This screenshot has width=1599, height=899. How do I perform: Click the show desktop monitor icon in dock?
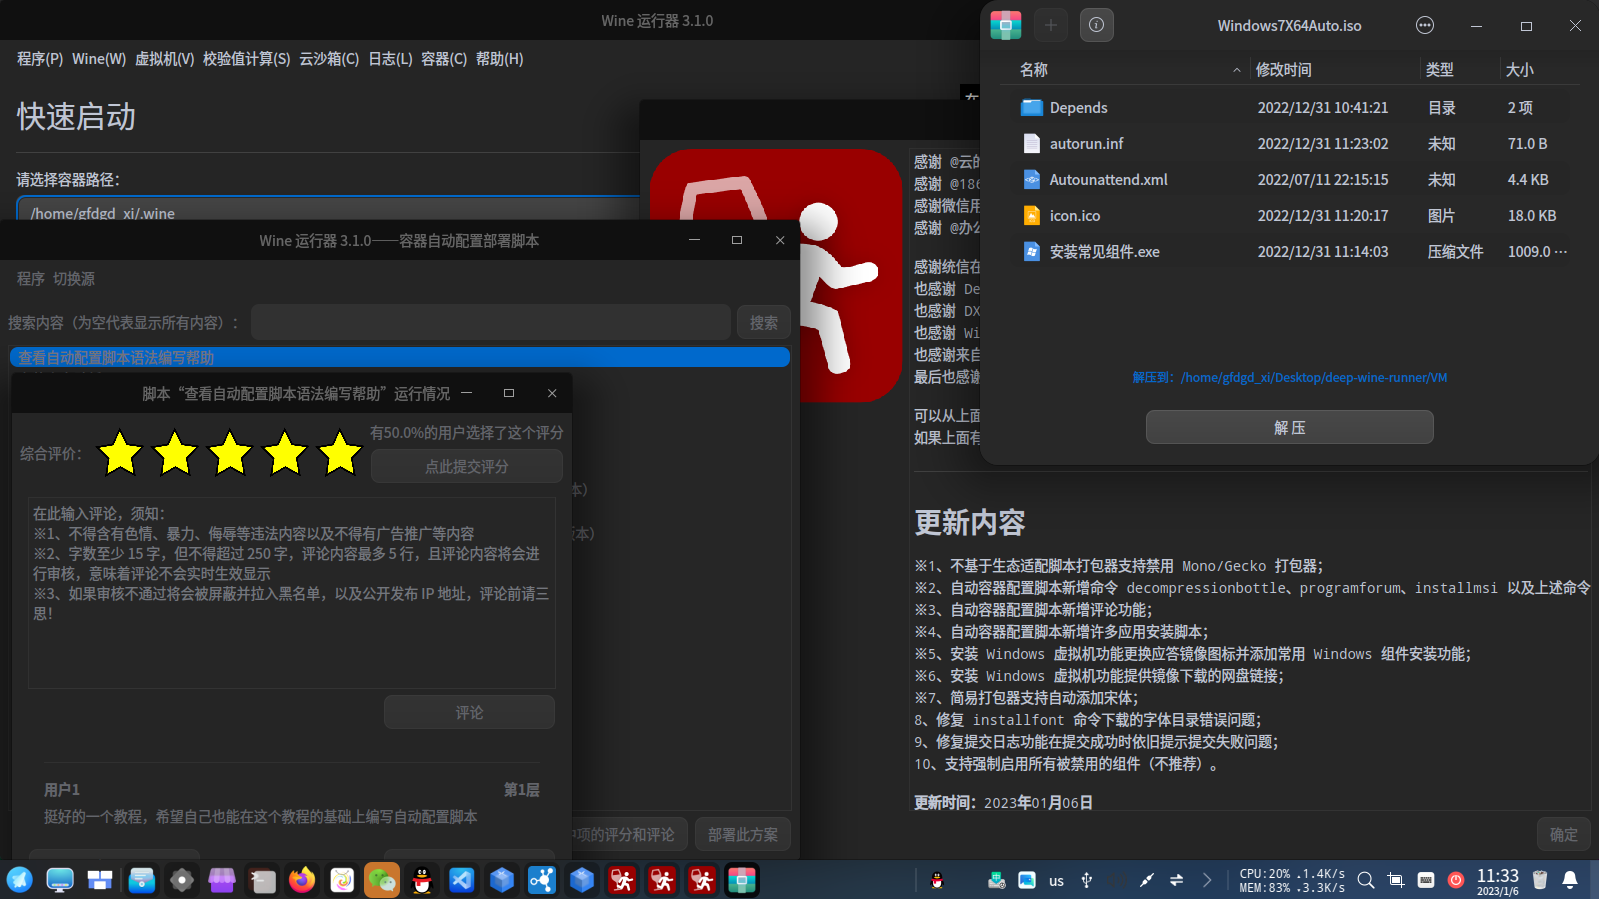click(60, 880)
